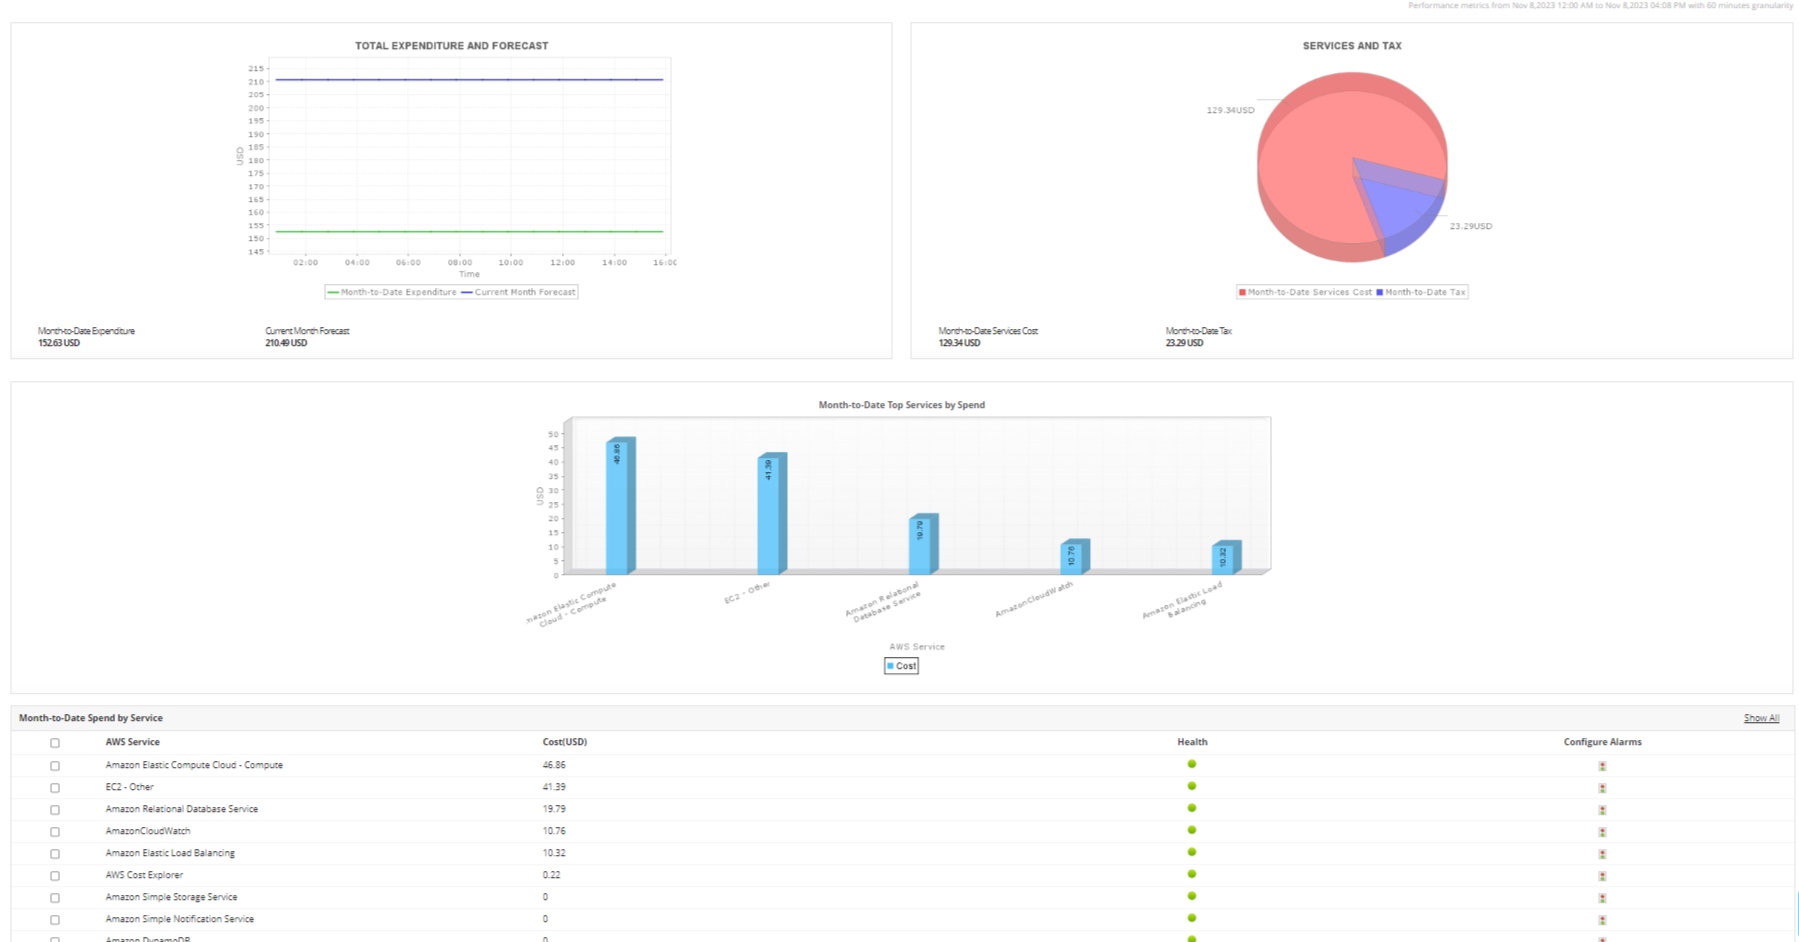Open Configure Alarms for Amazon Elastic Load Balancing
The width and height of the screenshot is (1799, 942).
1602,853
